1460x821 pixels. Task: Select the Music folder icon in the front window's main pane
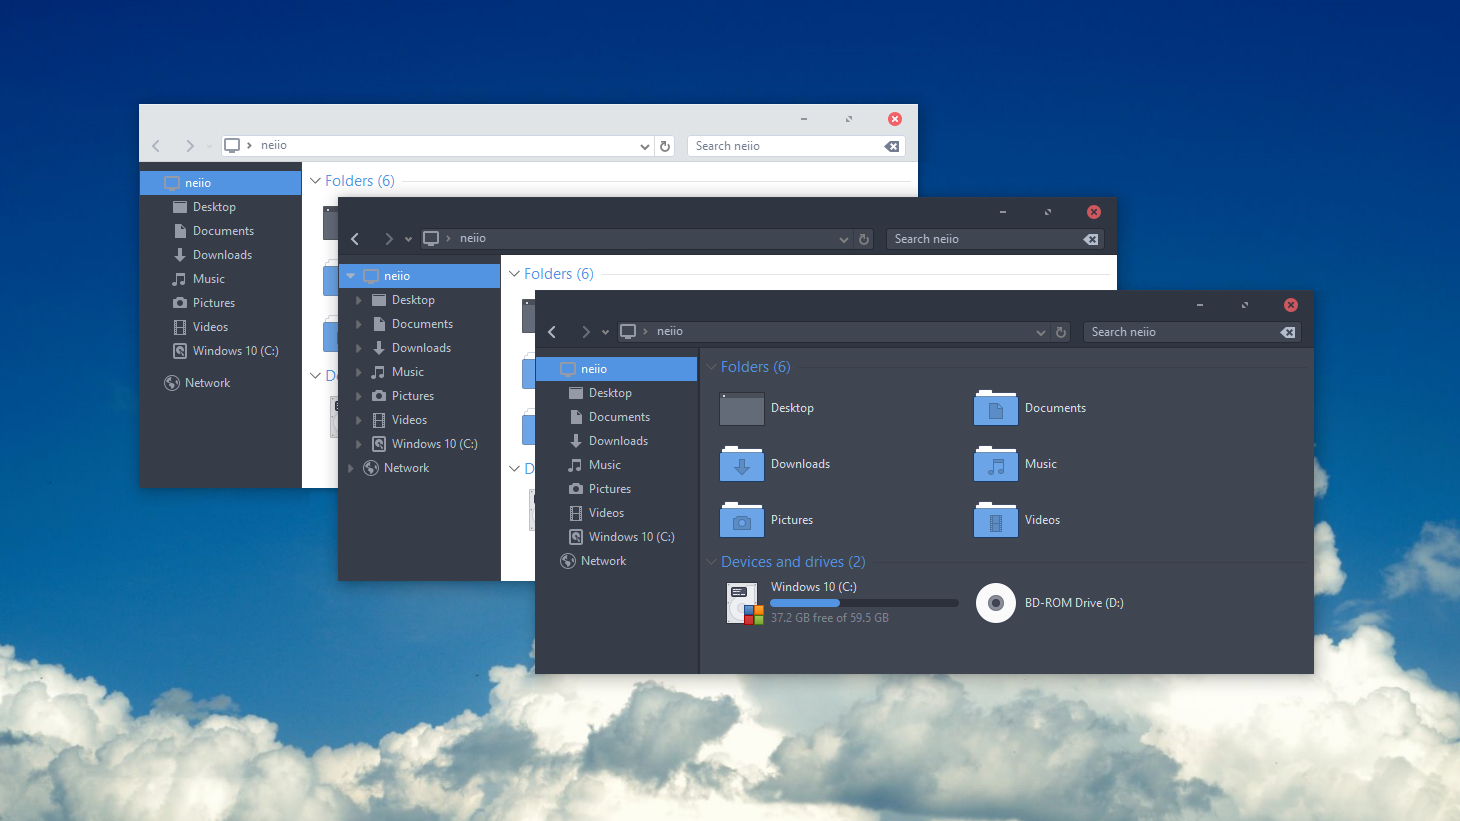coord(996,464)
